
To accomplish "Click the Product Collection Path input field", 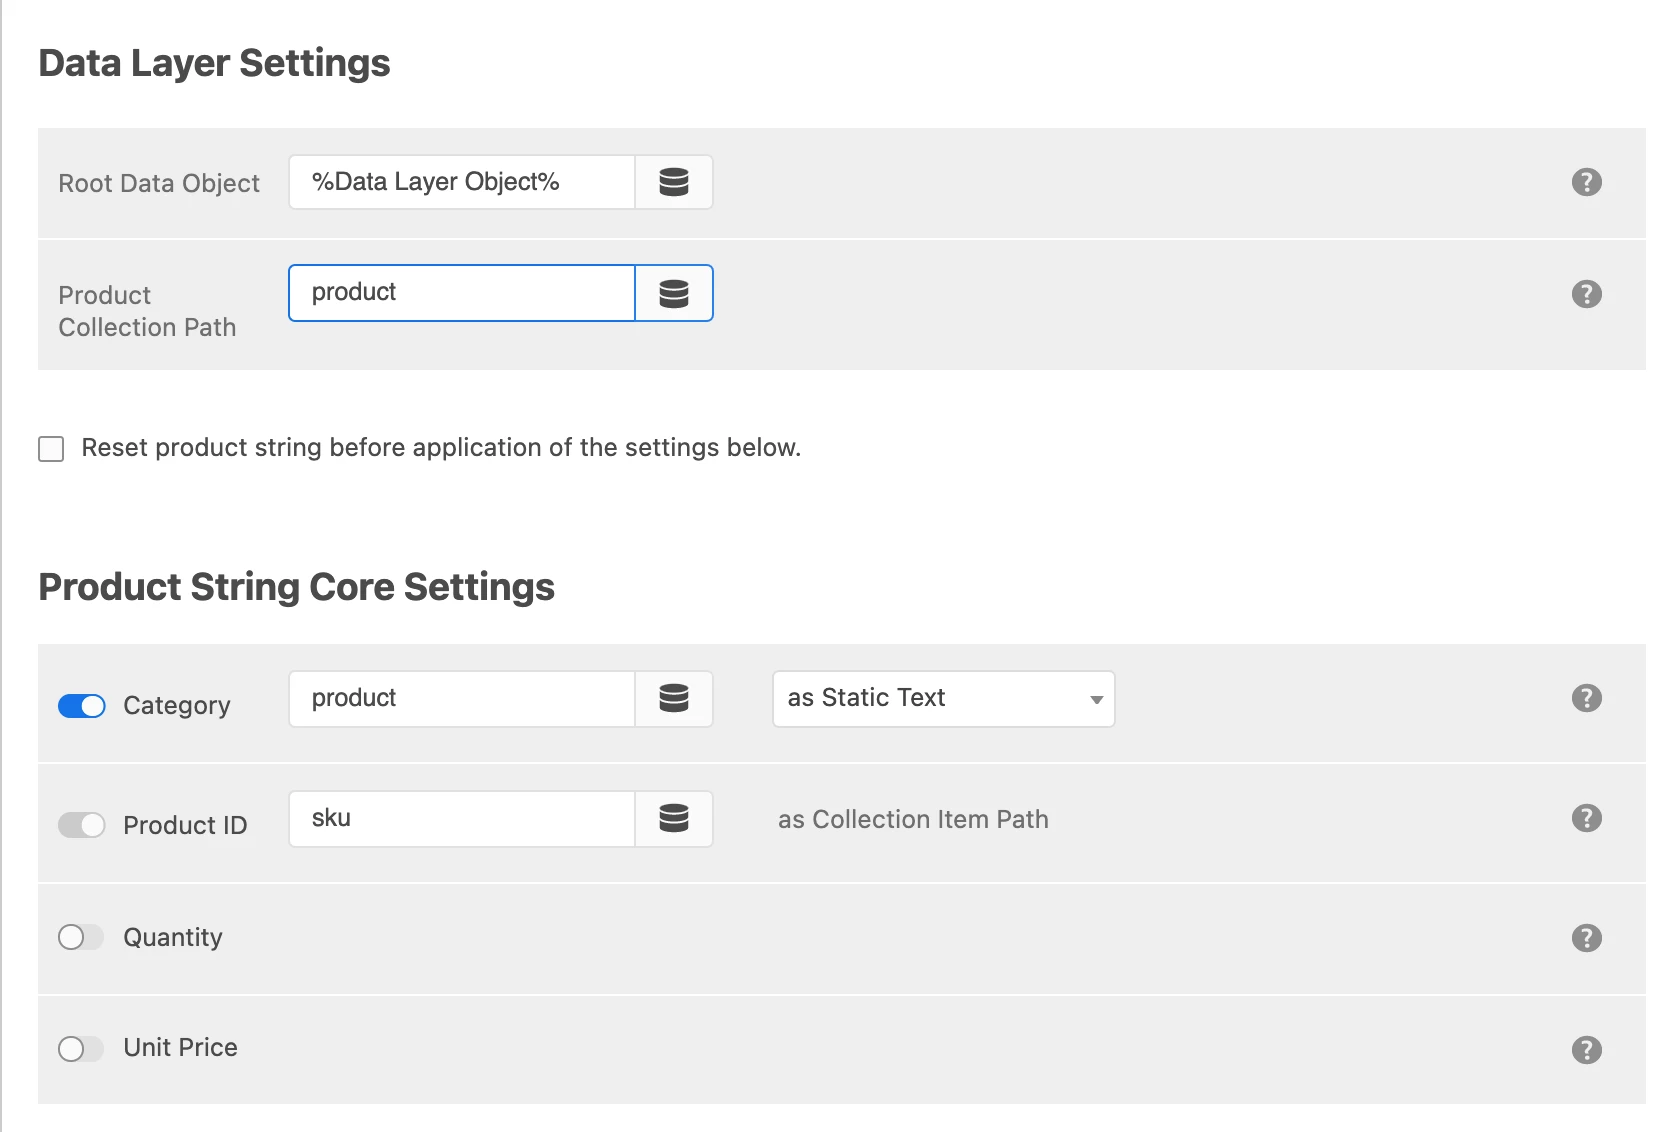I will tap(462, 293).
